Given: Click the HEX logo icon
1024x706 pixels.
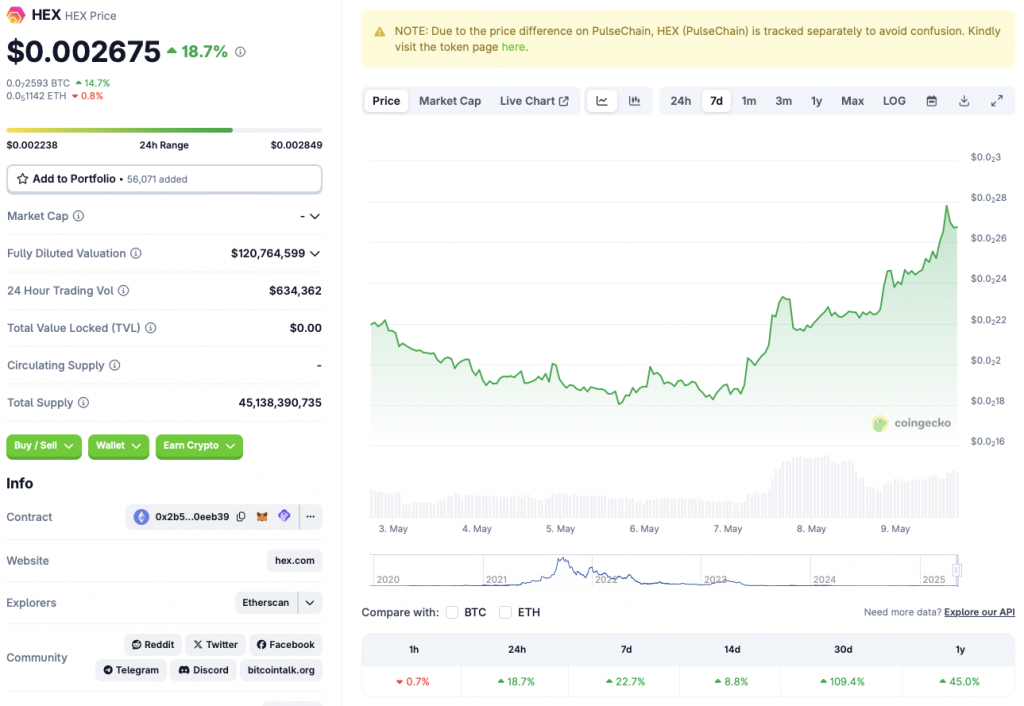Looking at the screenshot, I should [16, 14].
